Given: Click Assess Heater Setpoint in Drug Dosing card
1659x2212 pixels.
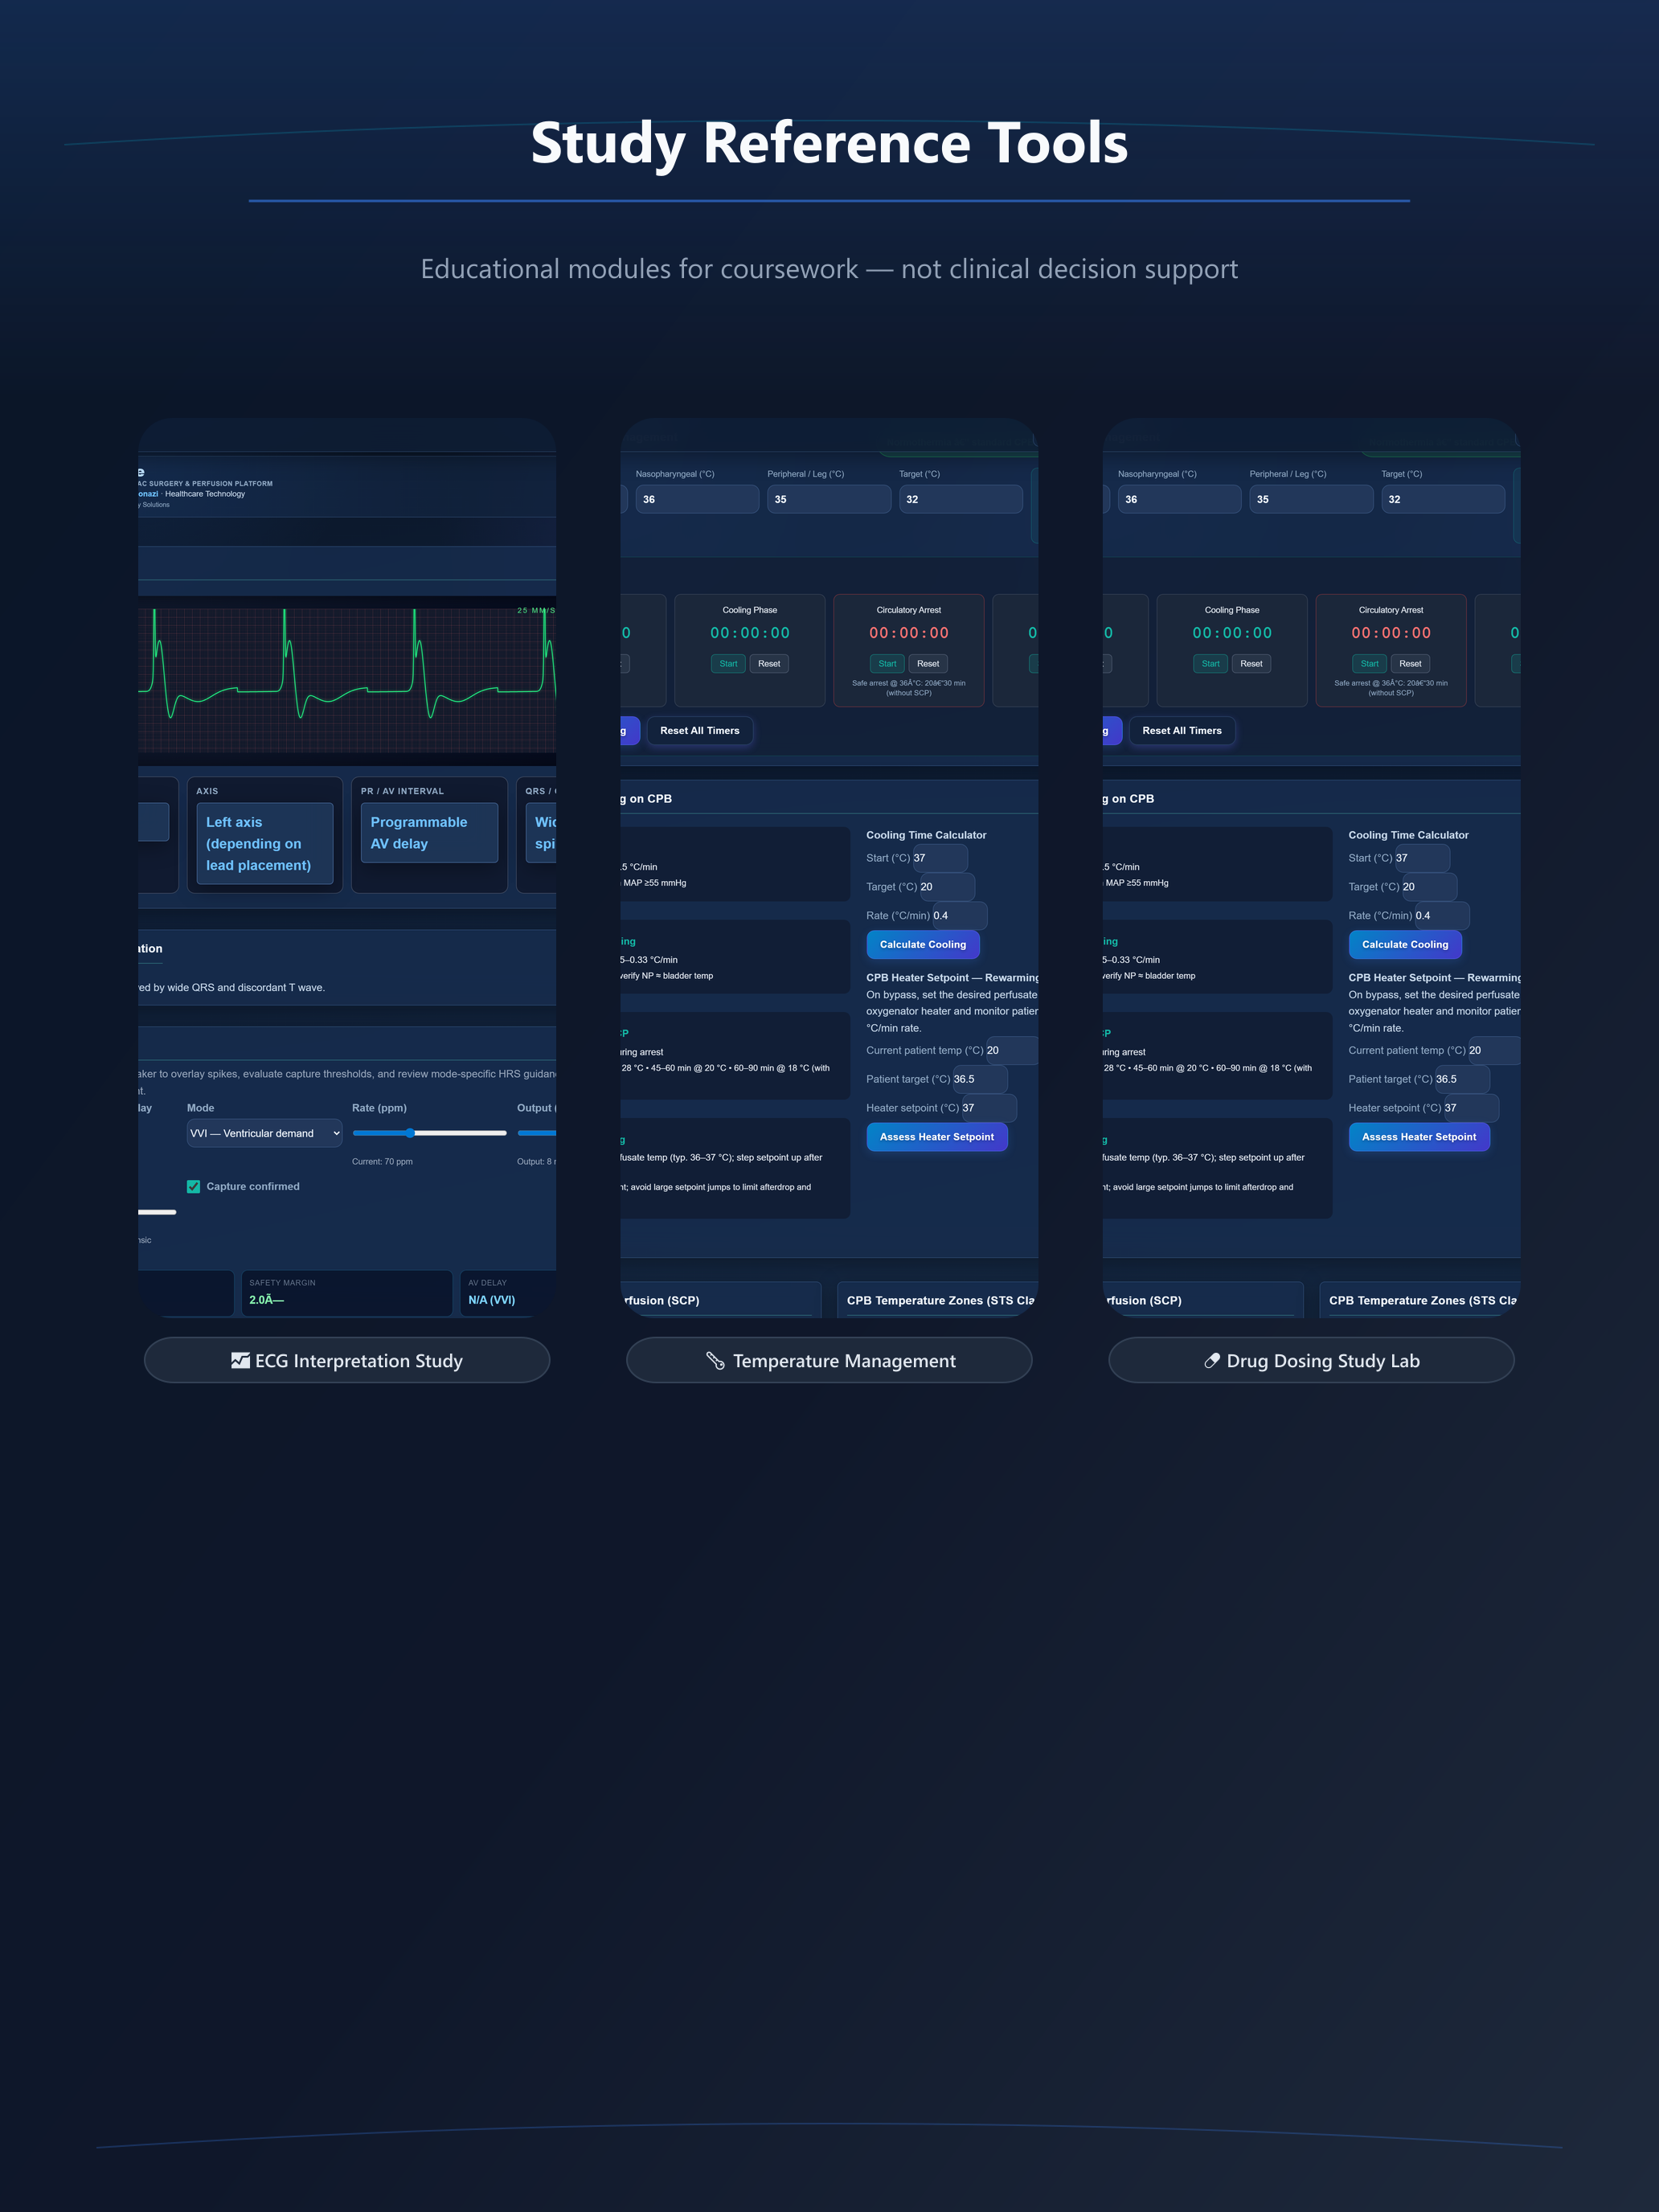Looking at the screenshot, I should point(1419,1137).
